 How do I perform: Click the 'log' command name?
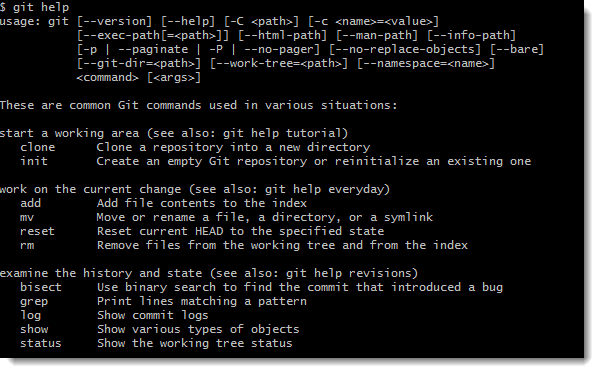pos(31,315)
